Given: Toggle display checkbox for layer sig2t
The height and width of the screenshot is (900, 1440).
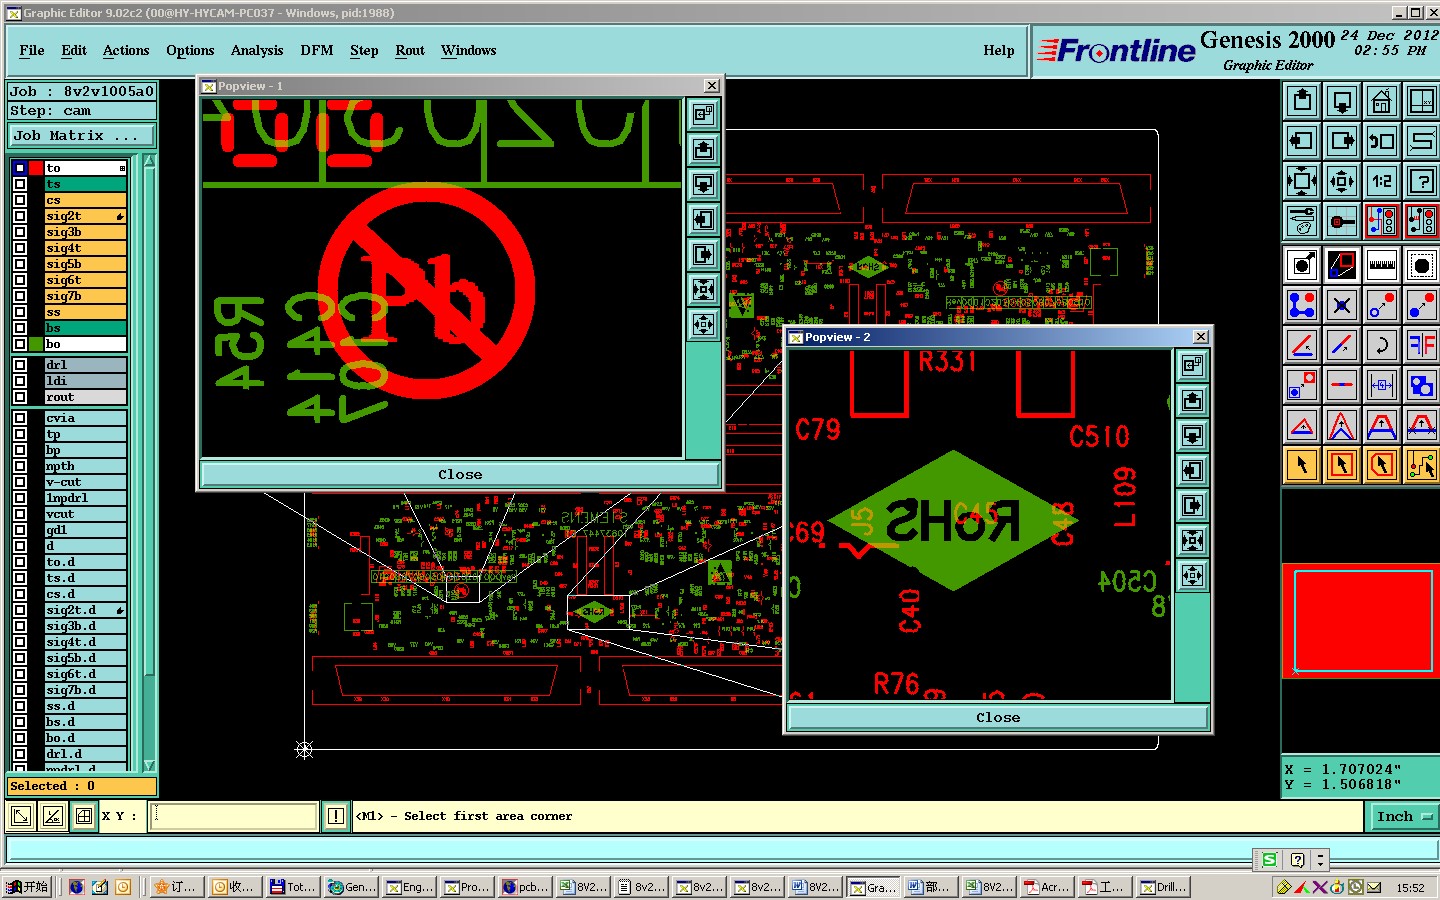Looking at the screenshot, I should [20, 216].
